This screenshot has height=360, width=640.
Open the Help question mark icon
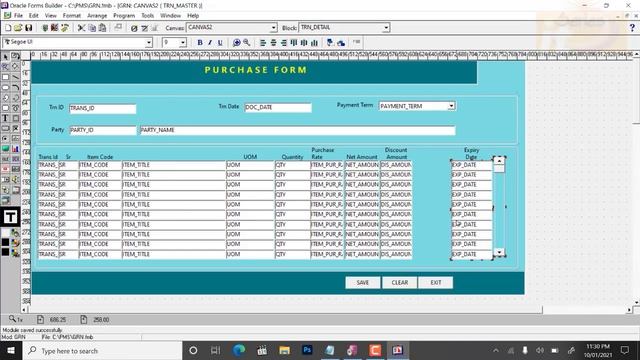pyautogui.click(x=632, y=28)
